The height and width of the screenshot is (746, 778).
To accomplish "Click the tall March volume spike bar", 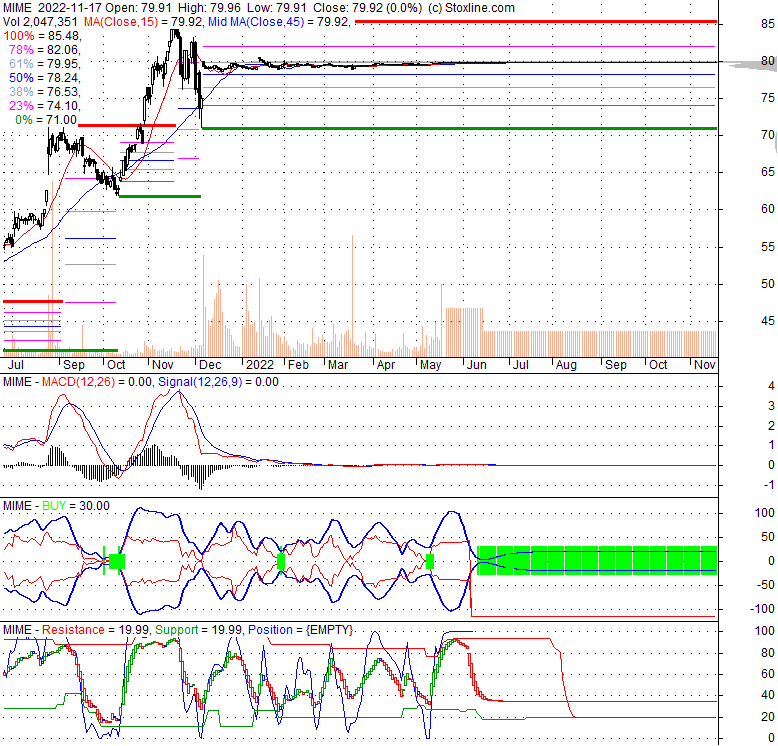I will point(353,296).
